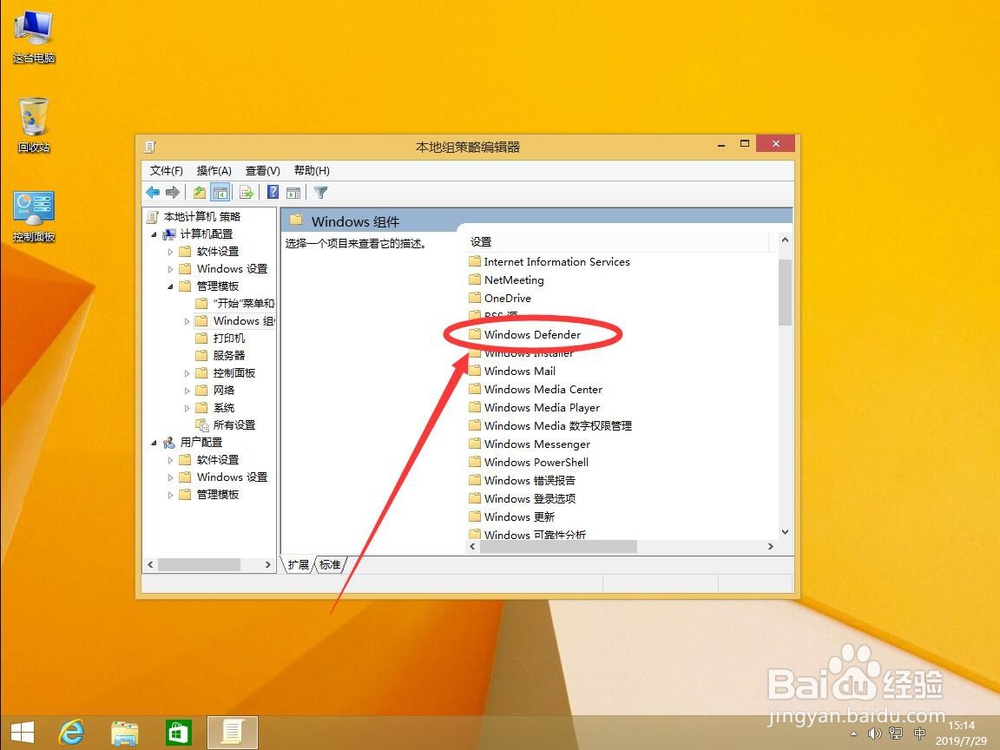Select the OneDrive folder

tap(500, 298)
